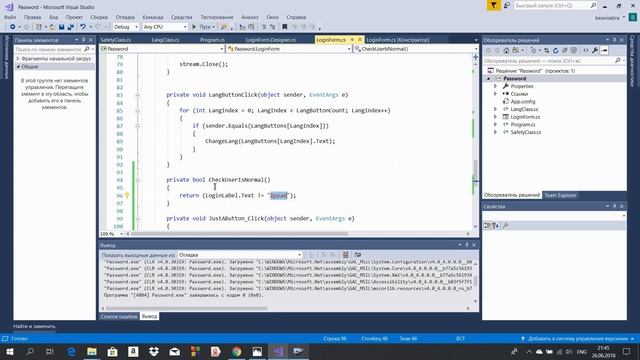Viewport: 640px width, 360px height.
Task: Click the Save All icon in the toolbar
Action: coord(71,27)
